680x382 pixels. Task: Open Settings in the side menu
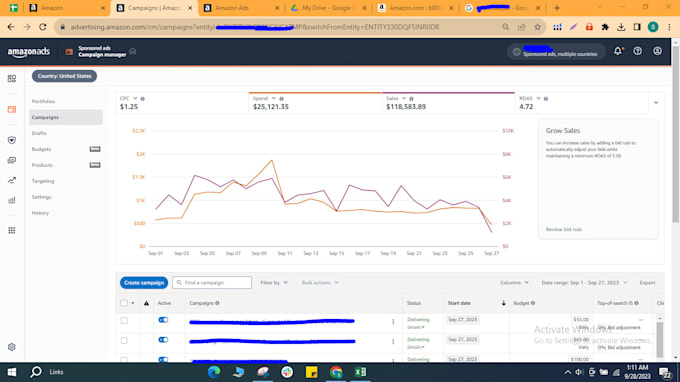[x=41, y=197]
